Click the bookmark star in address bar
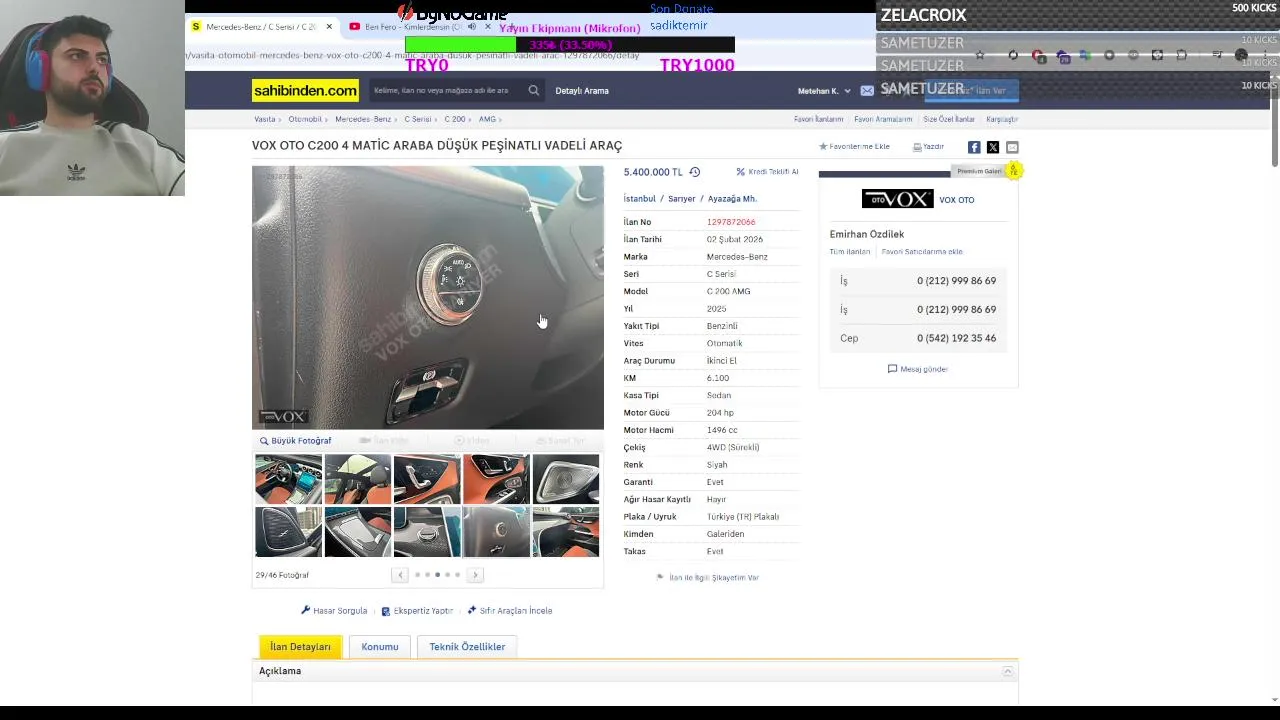This screenshot has width=1280, height=720. 980,55
